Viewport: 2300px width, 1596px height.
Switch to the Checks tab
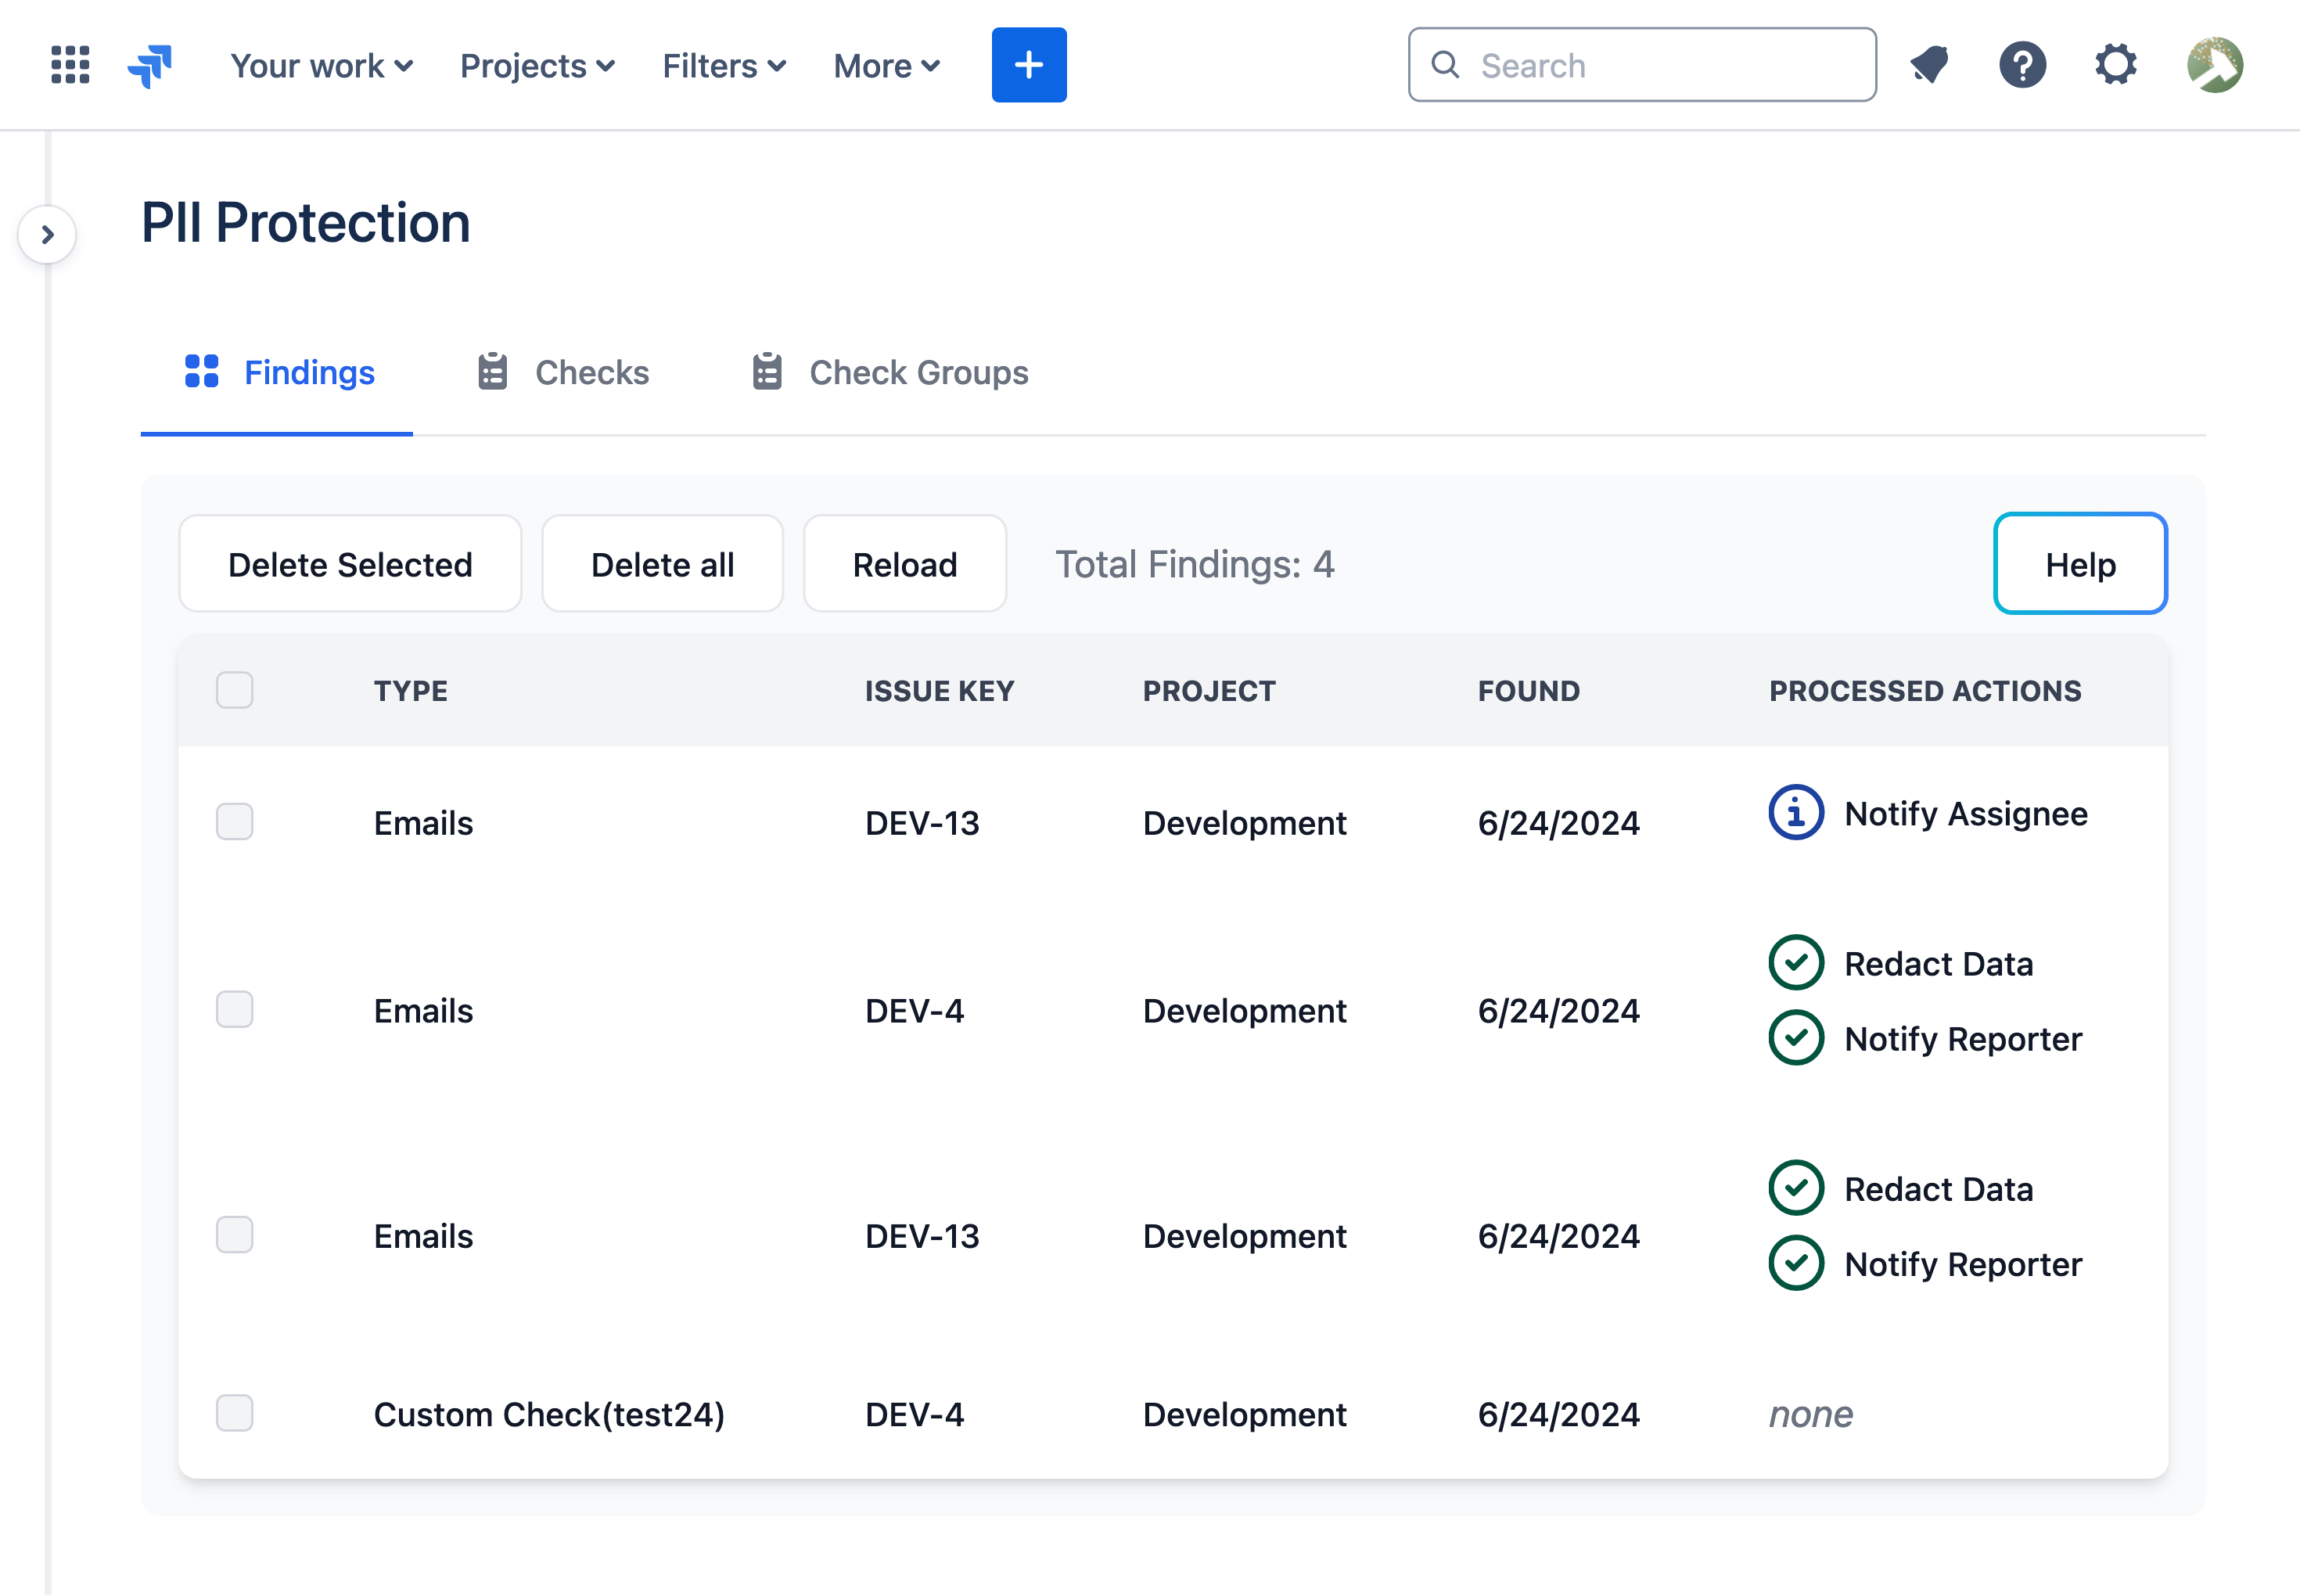(x=563, y=372)
